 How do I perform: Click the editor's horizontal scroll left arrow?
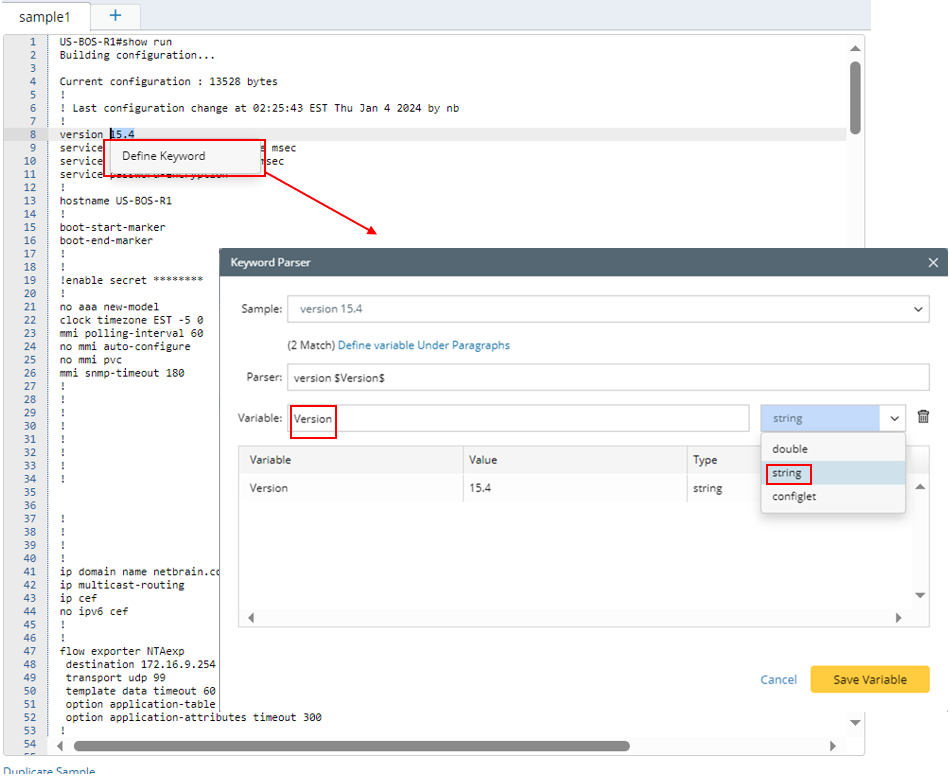[61, 745]
